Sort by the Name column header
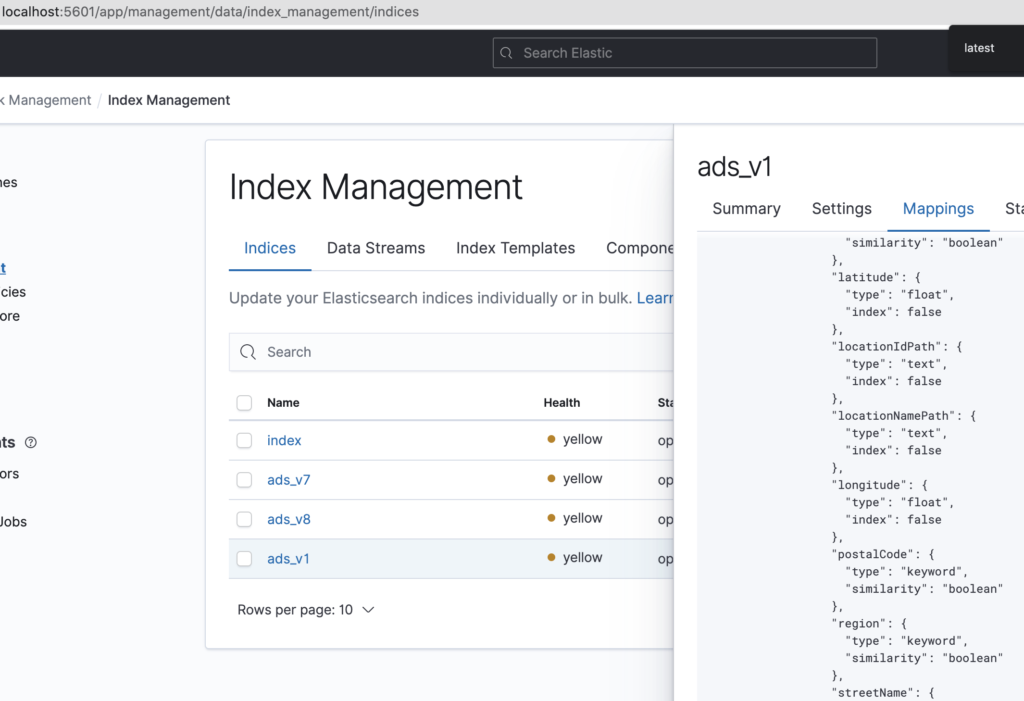The image size is (1024, 701). [x=283, y=402]
